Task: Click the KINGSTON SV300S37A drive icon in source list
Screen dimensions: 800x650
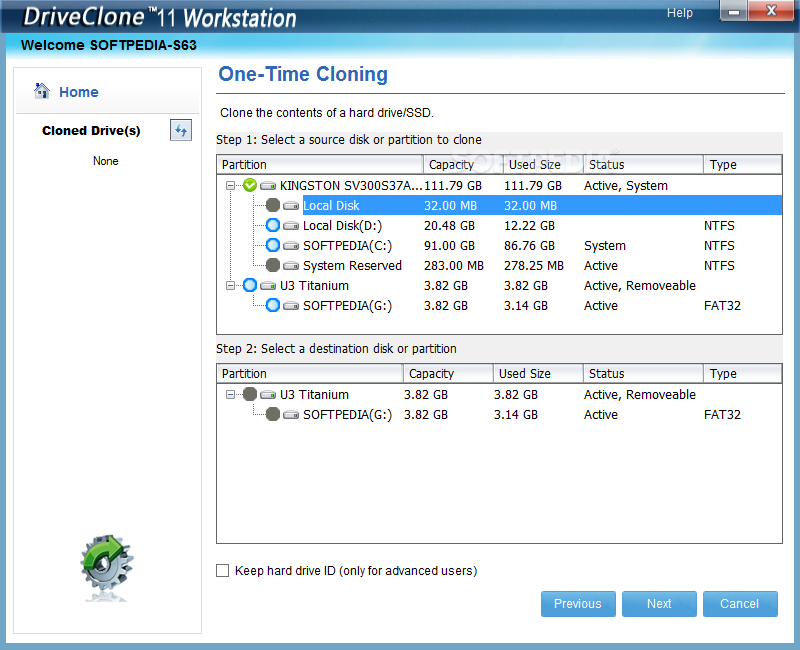Action: pyautogui.click(x=268, y=186)
